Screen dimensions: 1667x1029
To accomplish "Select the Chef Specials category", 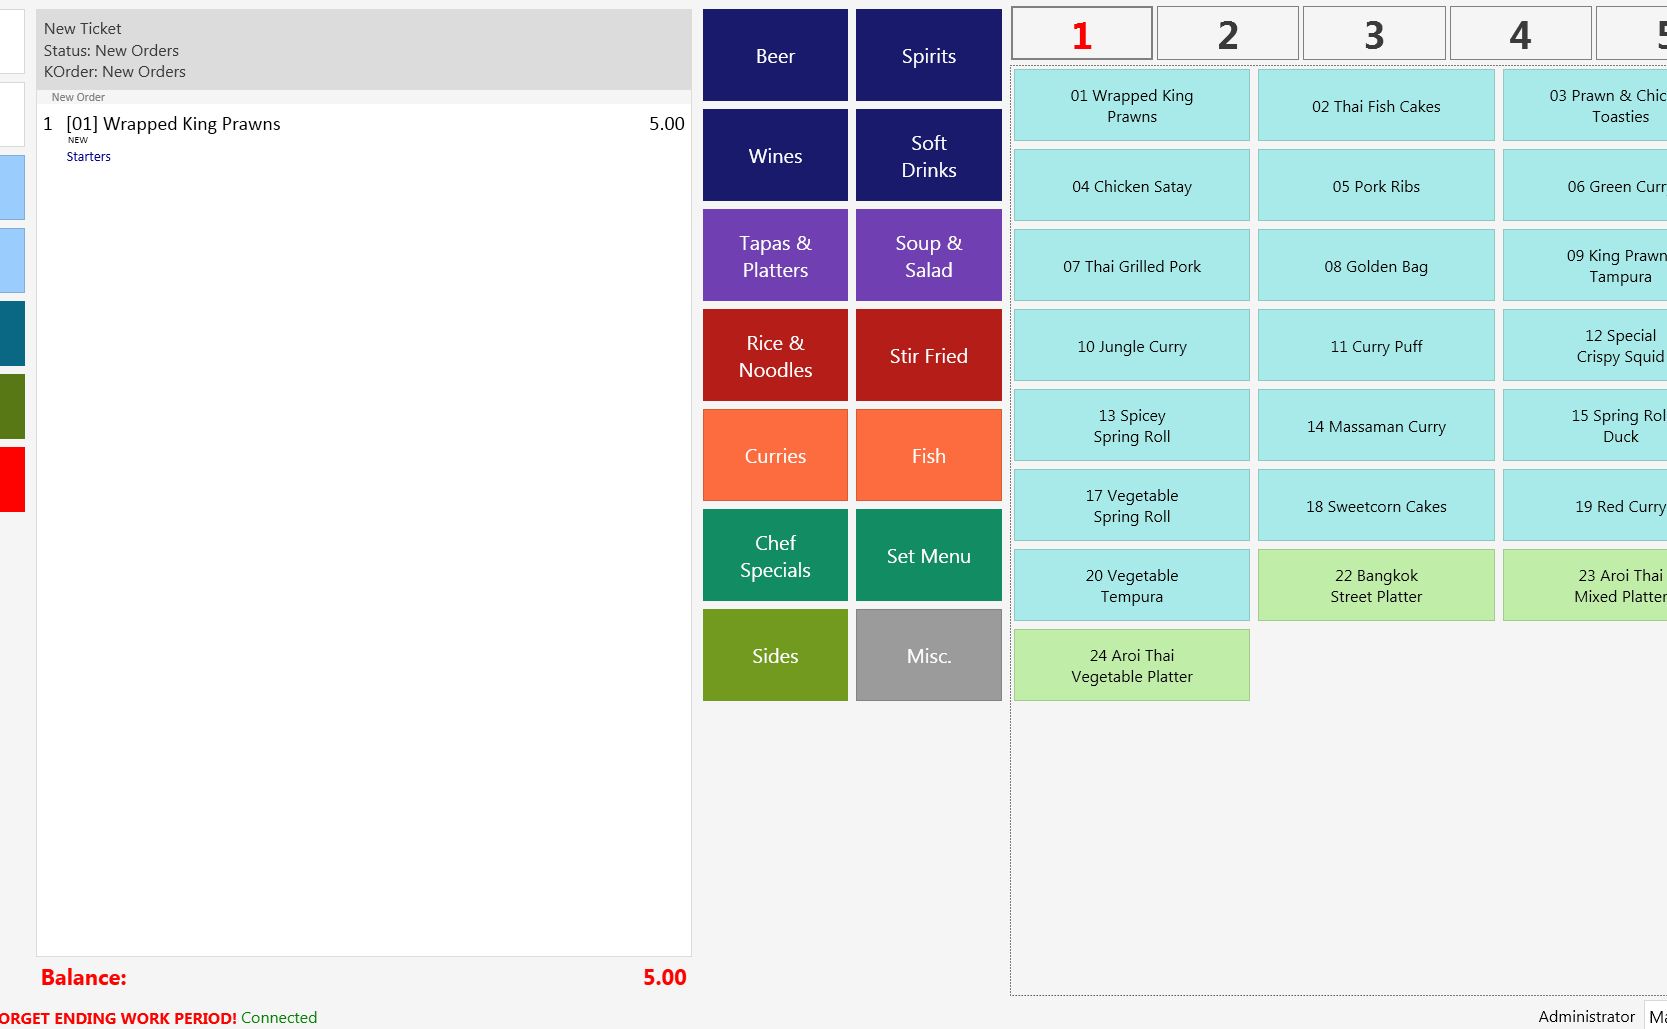I will [x=775, y=556].
